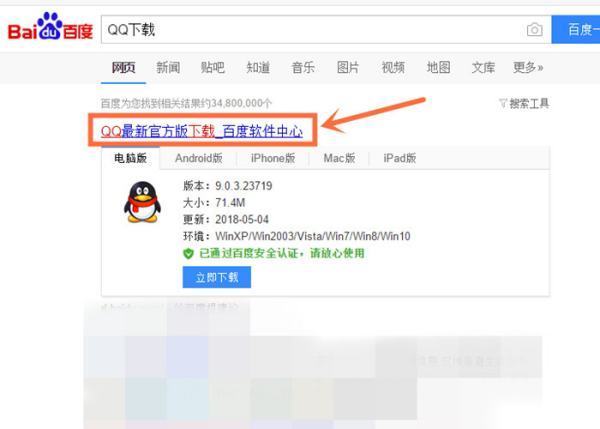This screenshot has height=429, width=600.
Task: Click the result count text 34,800,000个
Action: click(241, 103)
